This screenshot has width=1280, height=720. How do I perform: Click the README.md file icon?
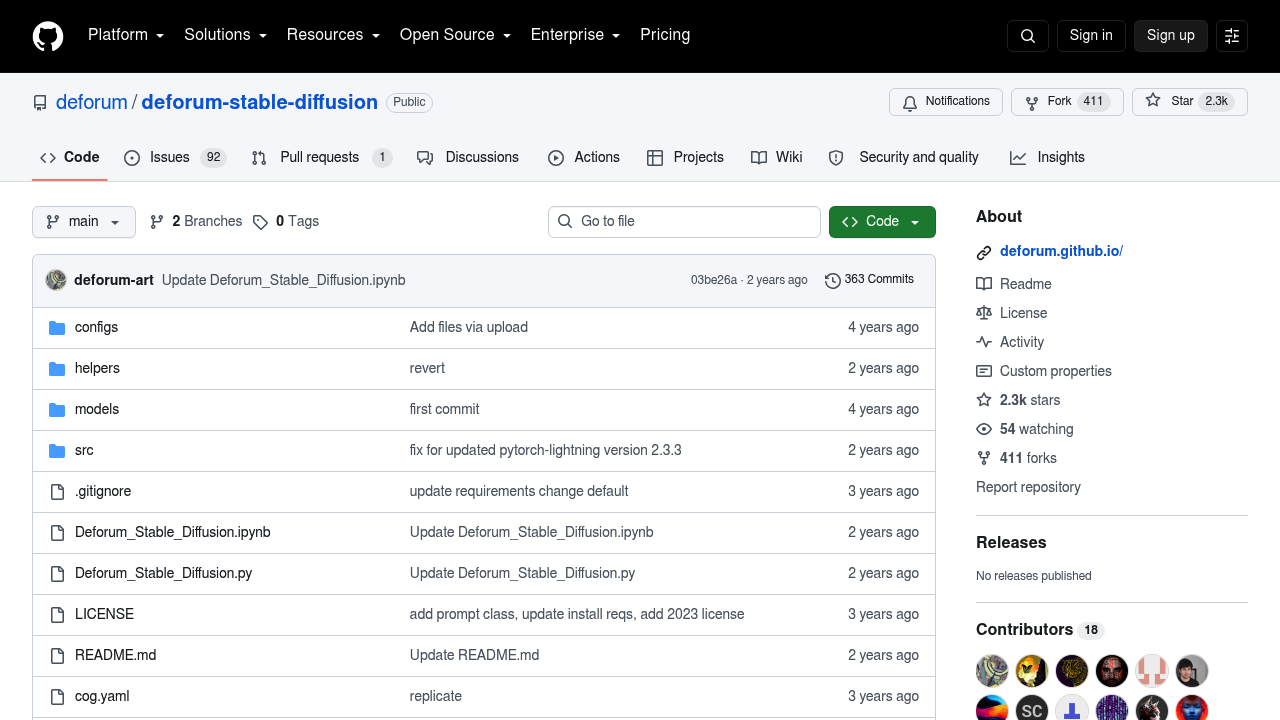click(x=57, y=656)
